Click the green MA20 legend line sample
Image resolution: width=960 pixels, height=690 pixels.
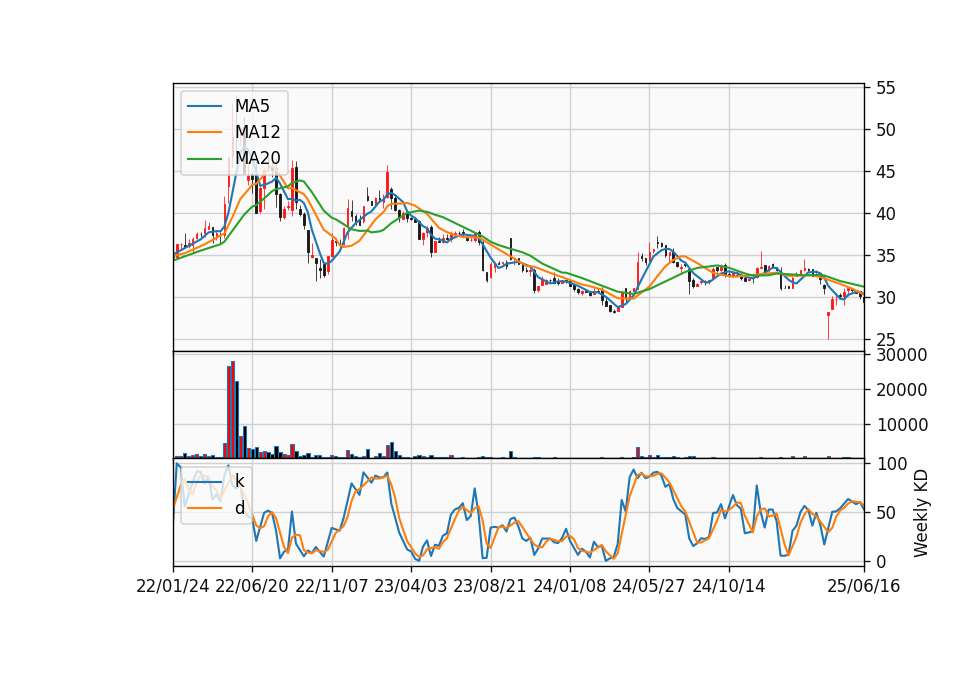pyautogui.click(x=204, y=158)
